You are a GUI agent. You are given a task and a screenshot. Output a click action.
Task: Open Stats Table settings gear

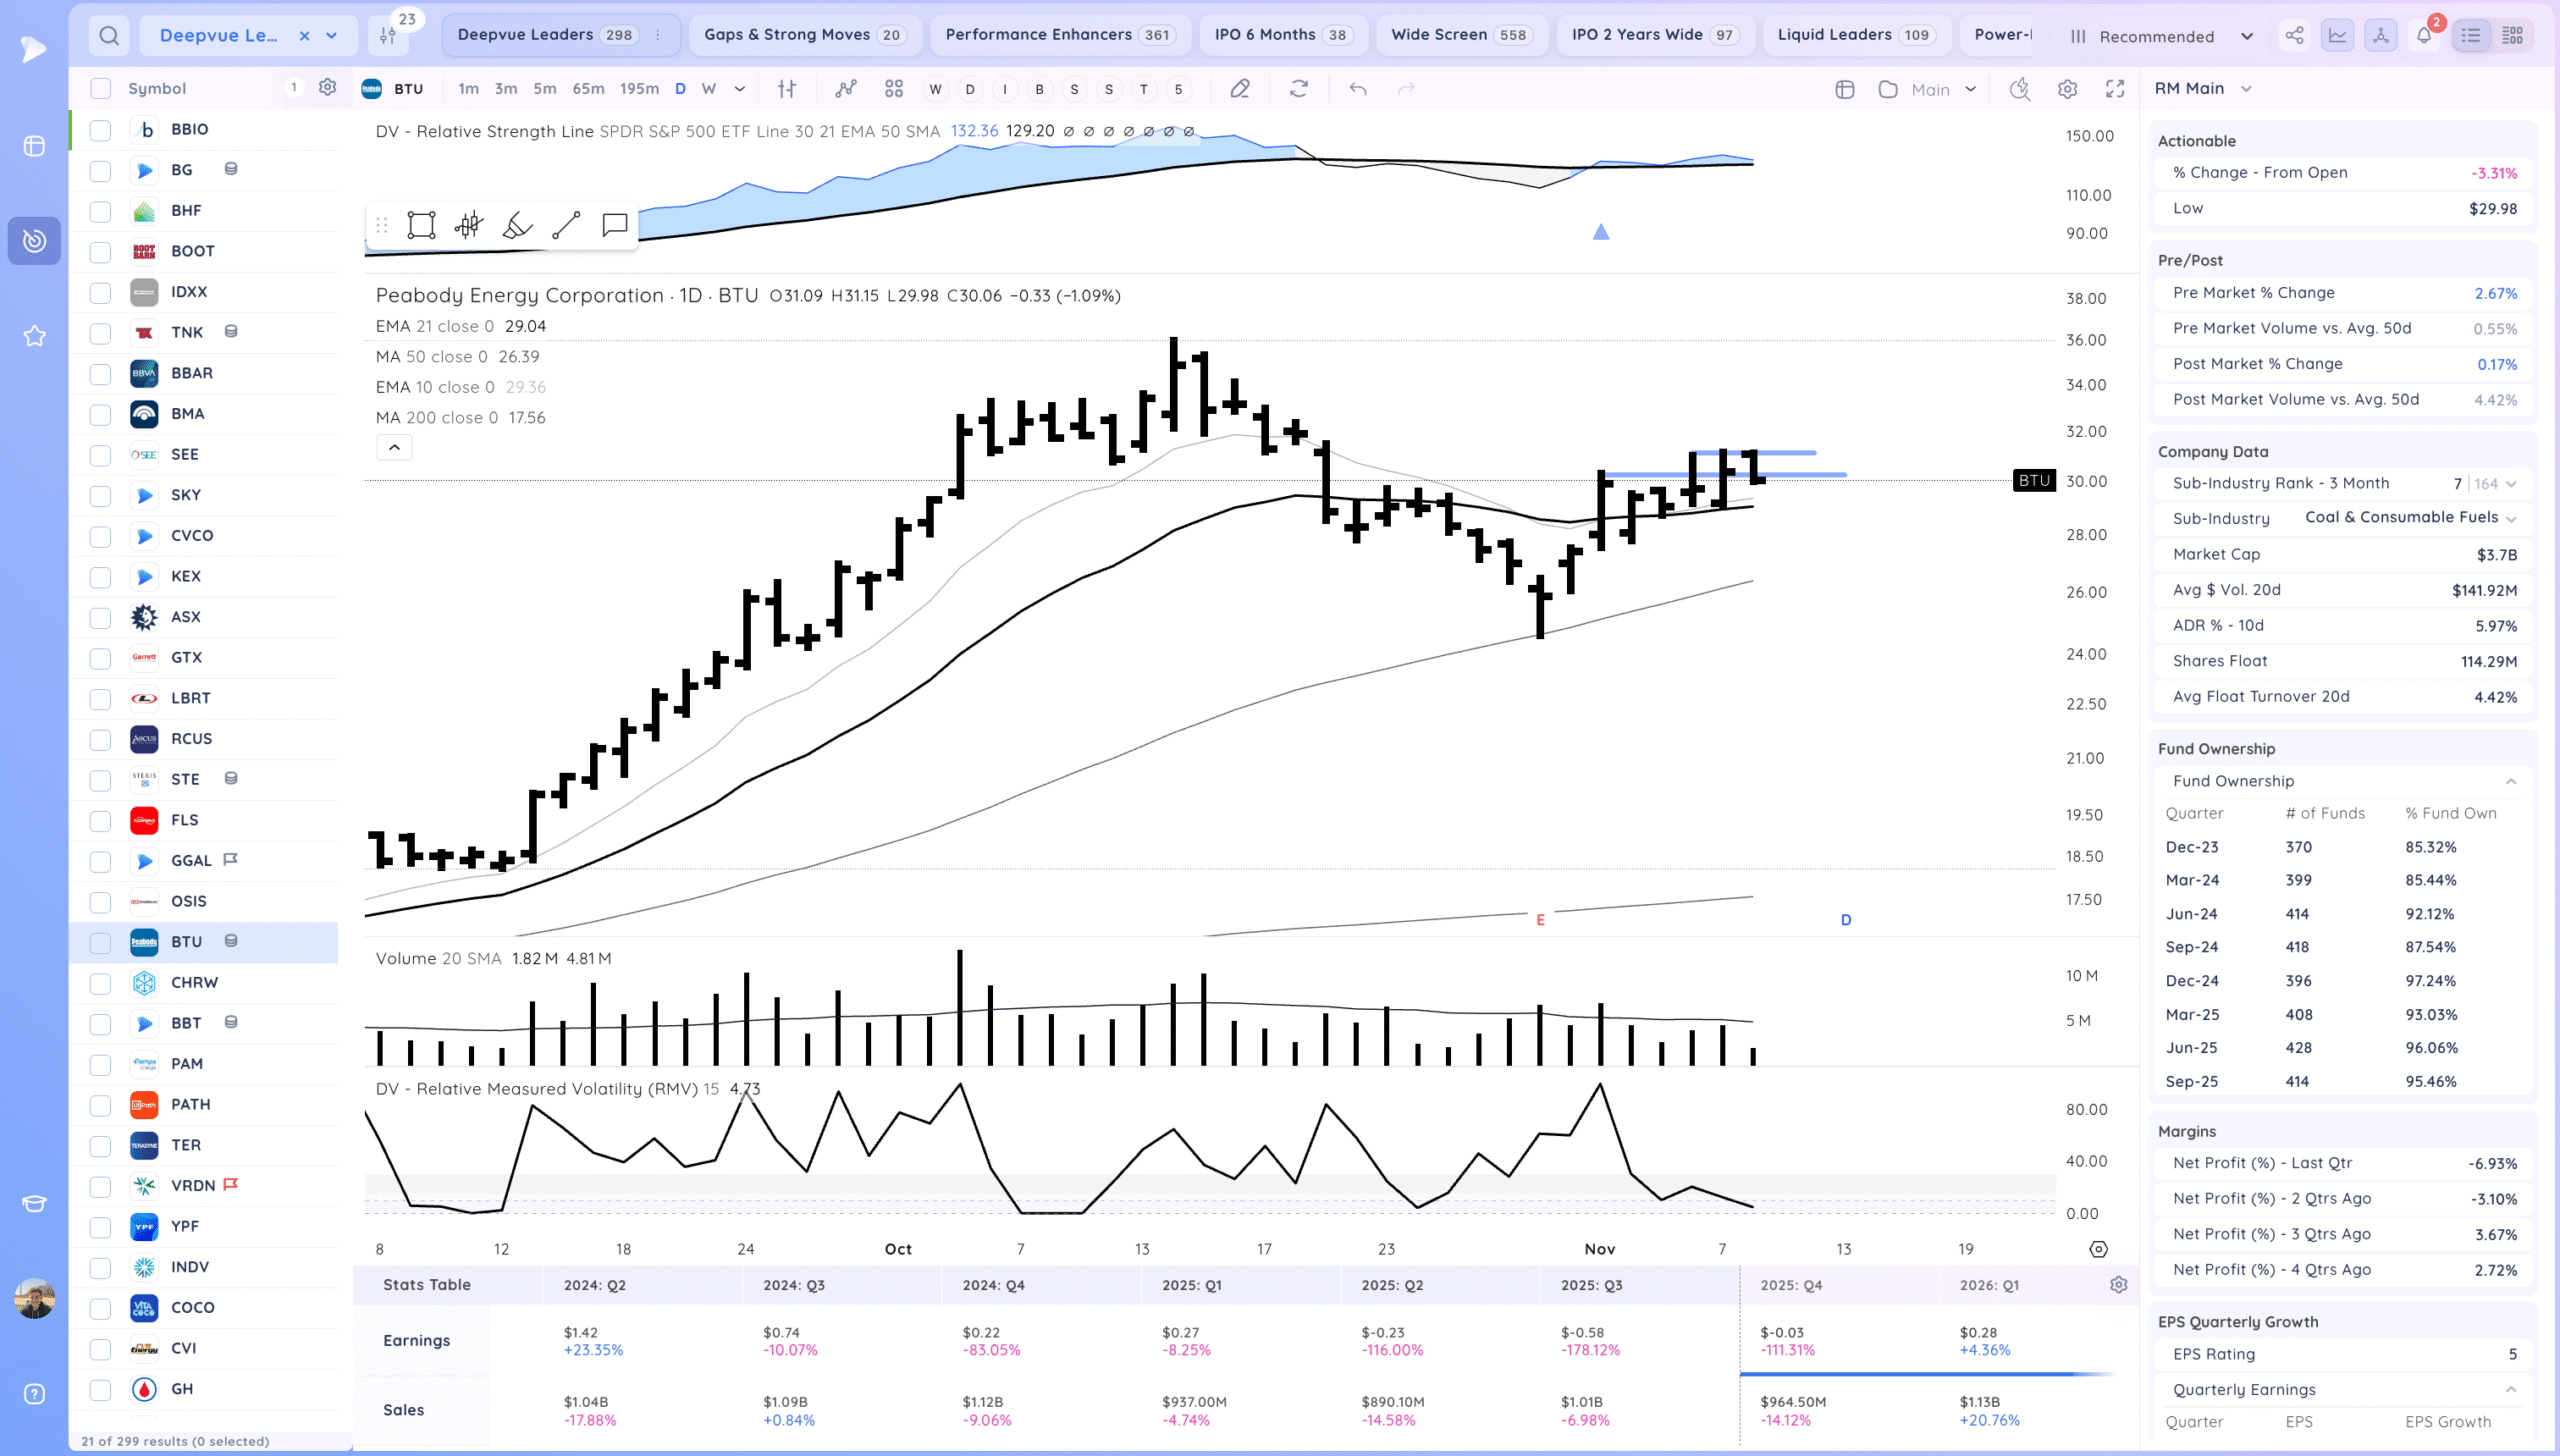point(2118,1285)
